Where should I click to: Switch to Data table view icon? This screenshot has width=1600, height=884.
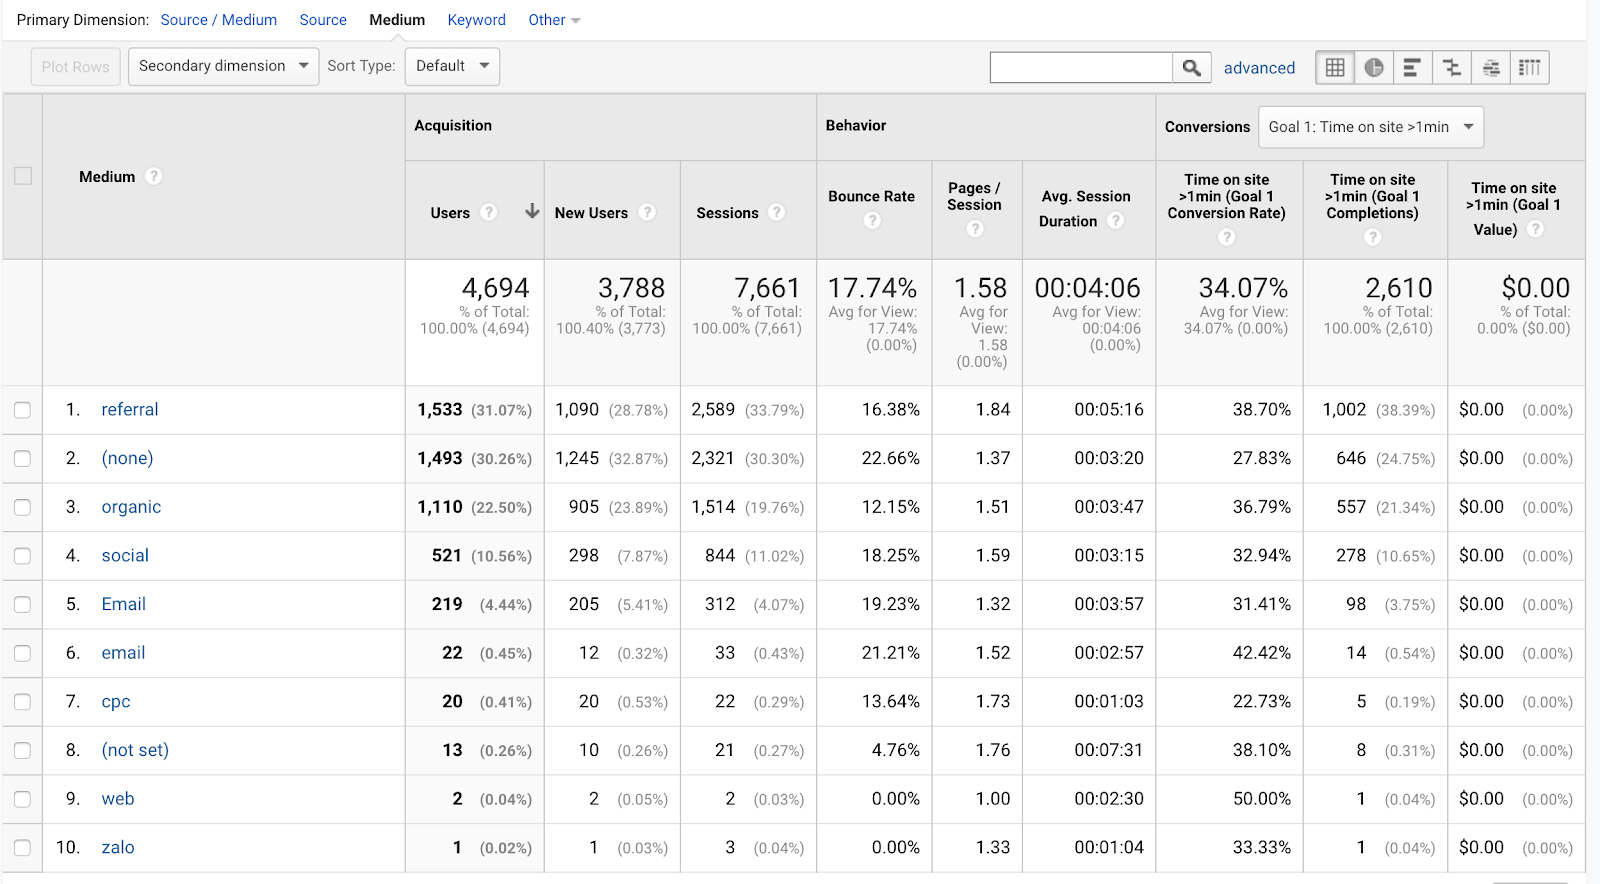click(1335, 67)
